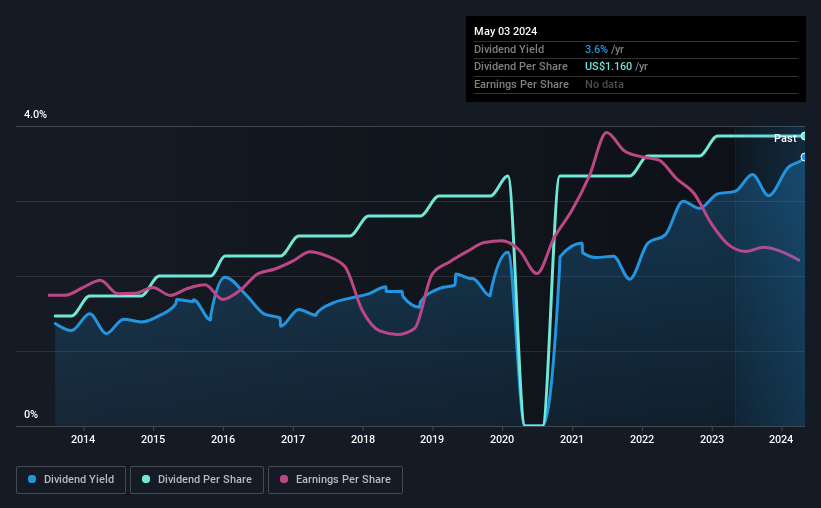Click the May 03 2024 tooltip date

(x=505, y=31)
